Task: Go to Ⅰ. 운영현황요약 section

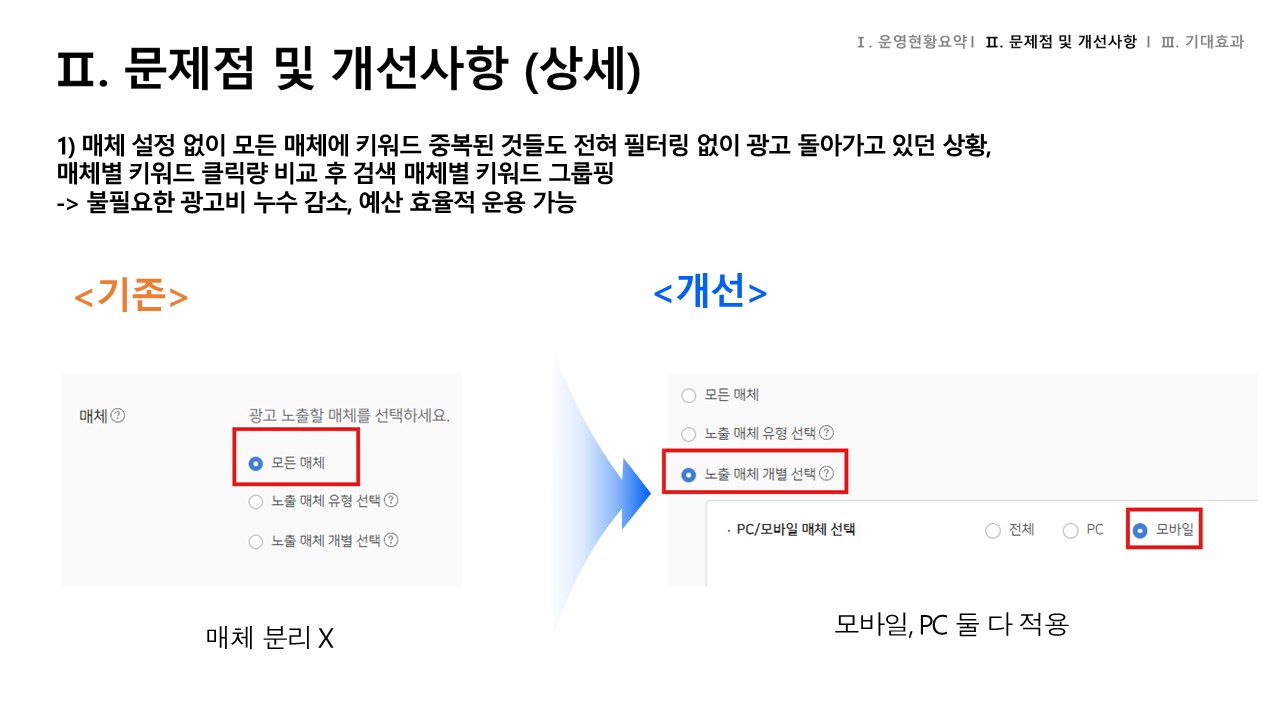Action: (913, 42)
